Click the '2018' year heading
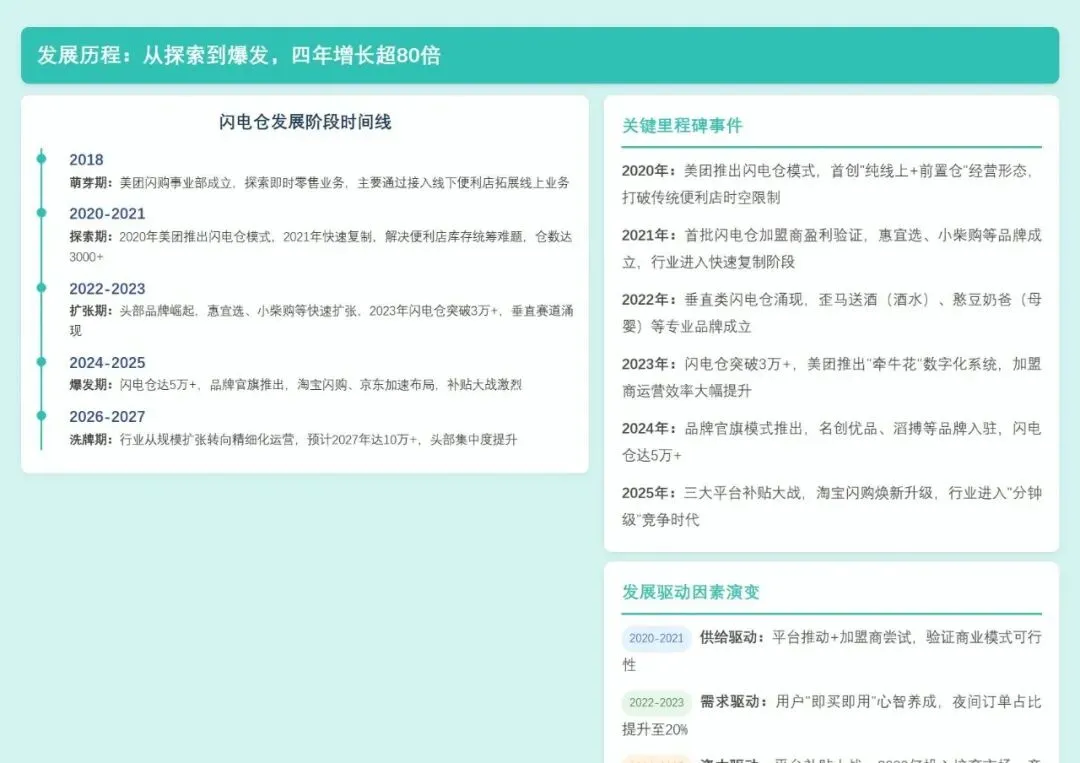 coord(86,160)
